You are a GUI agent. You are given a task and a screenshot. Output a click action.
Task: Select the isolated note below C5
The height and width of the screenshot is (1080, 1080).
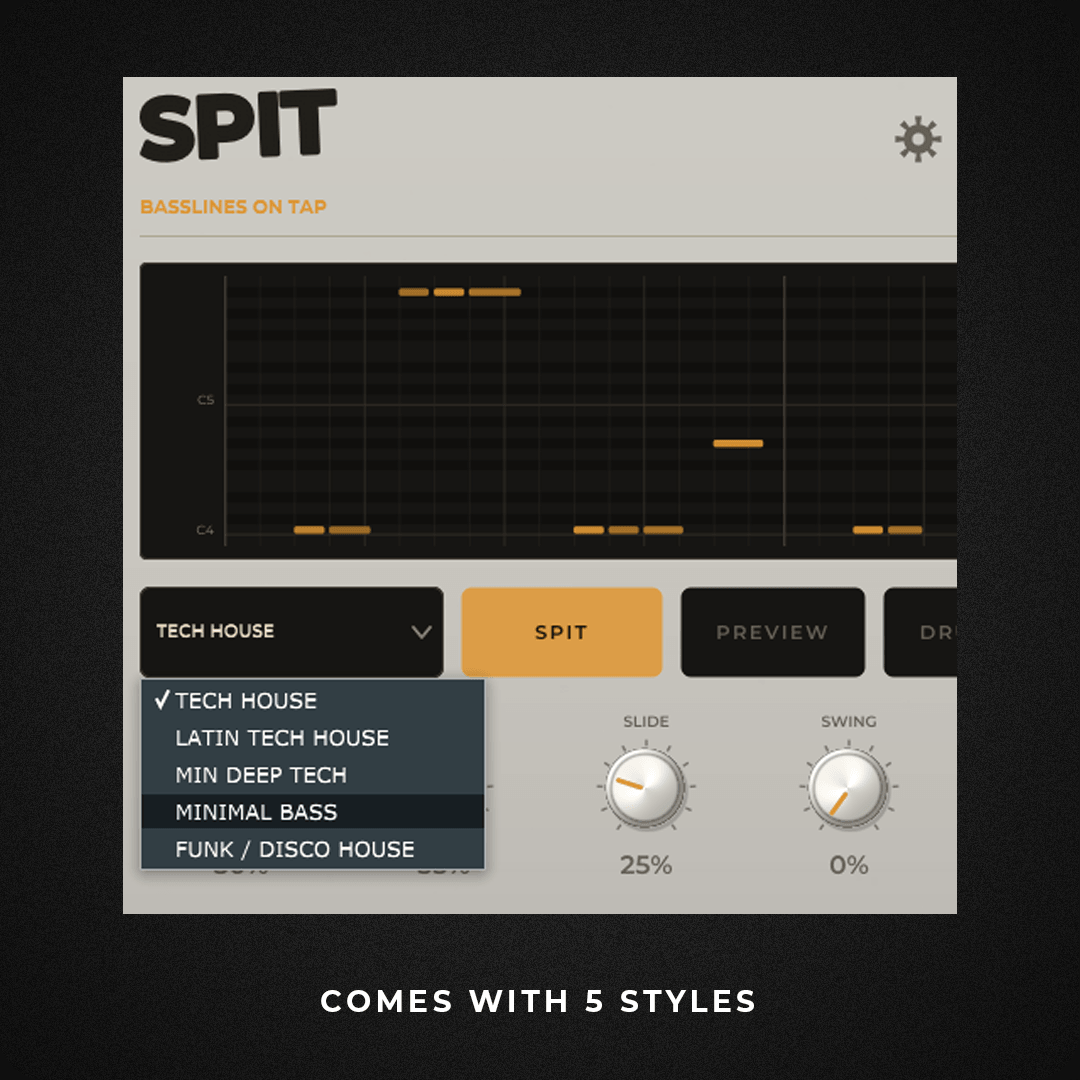pos(738,444)
